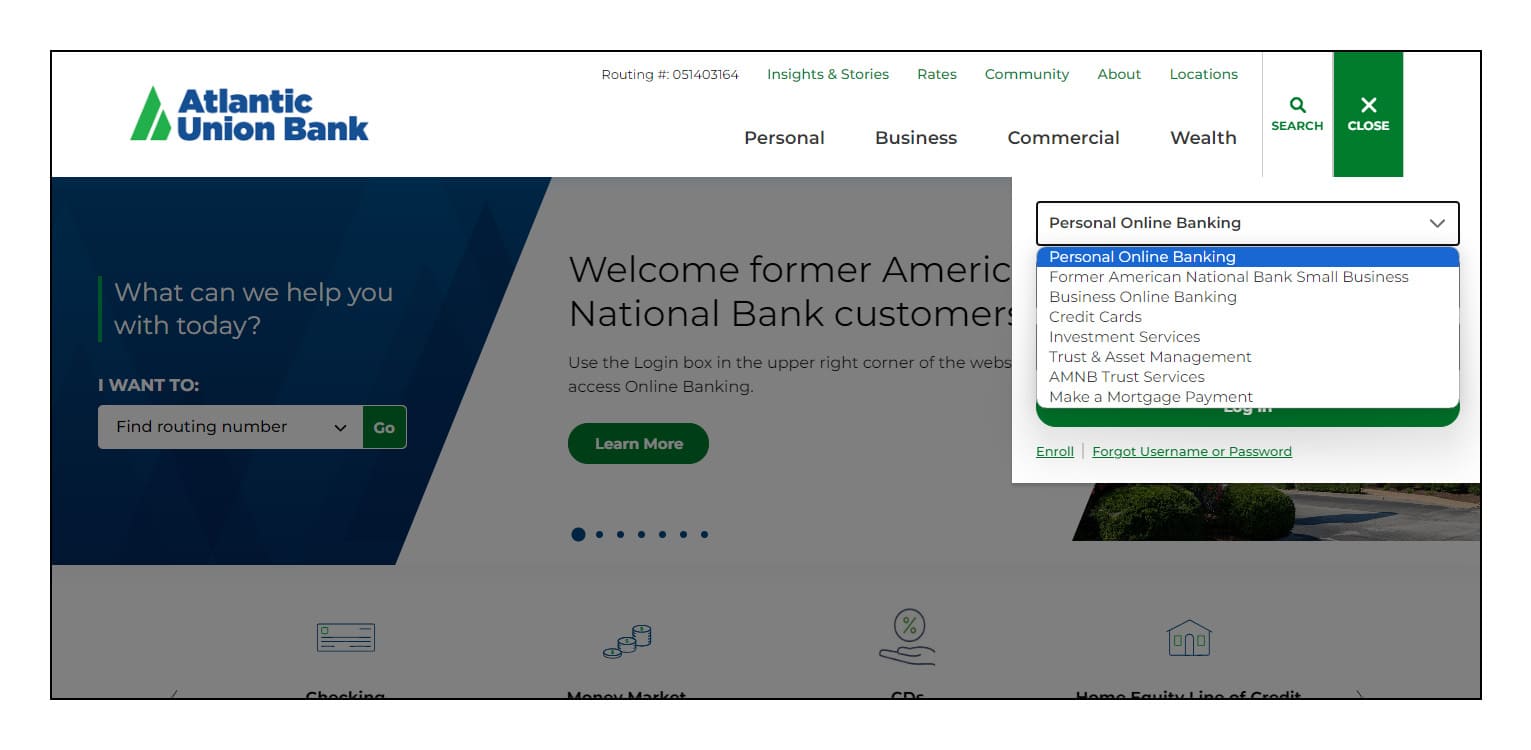Open the Commercial menu

tap(1063, 138)
